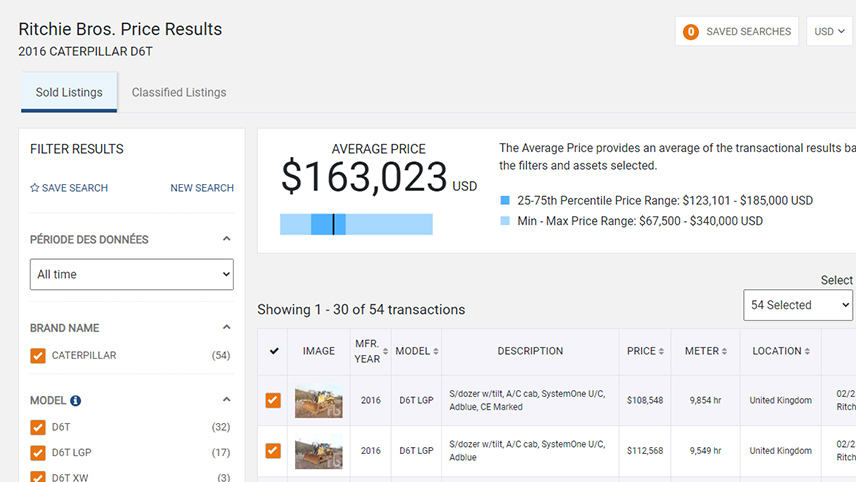Sort the Meter column arrows
856x482 pixels.
point(724,352)
